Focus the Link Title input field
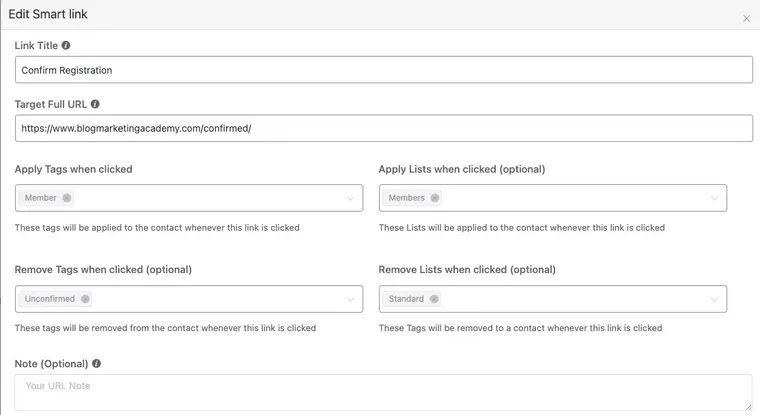Viewport: 760px width, 415px height. [384, 70]
